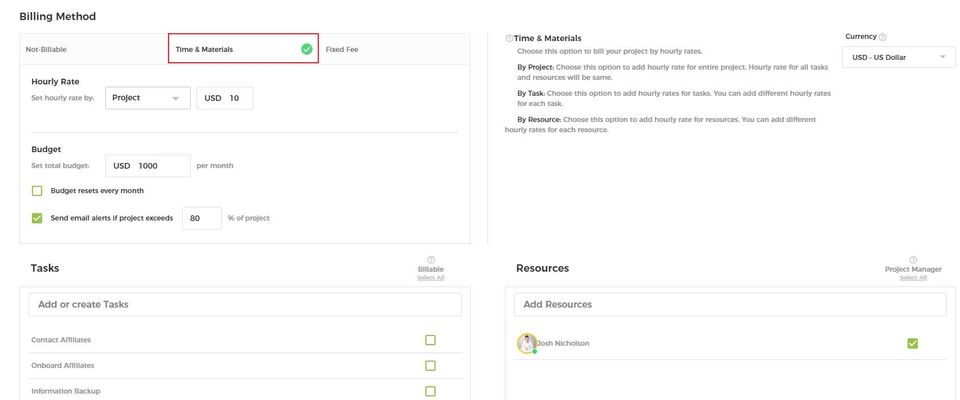Open the hourly rate Project dropdown

pos(147,98)
